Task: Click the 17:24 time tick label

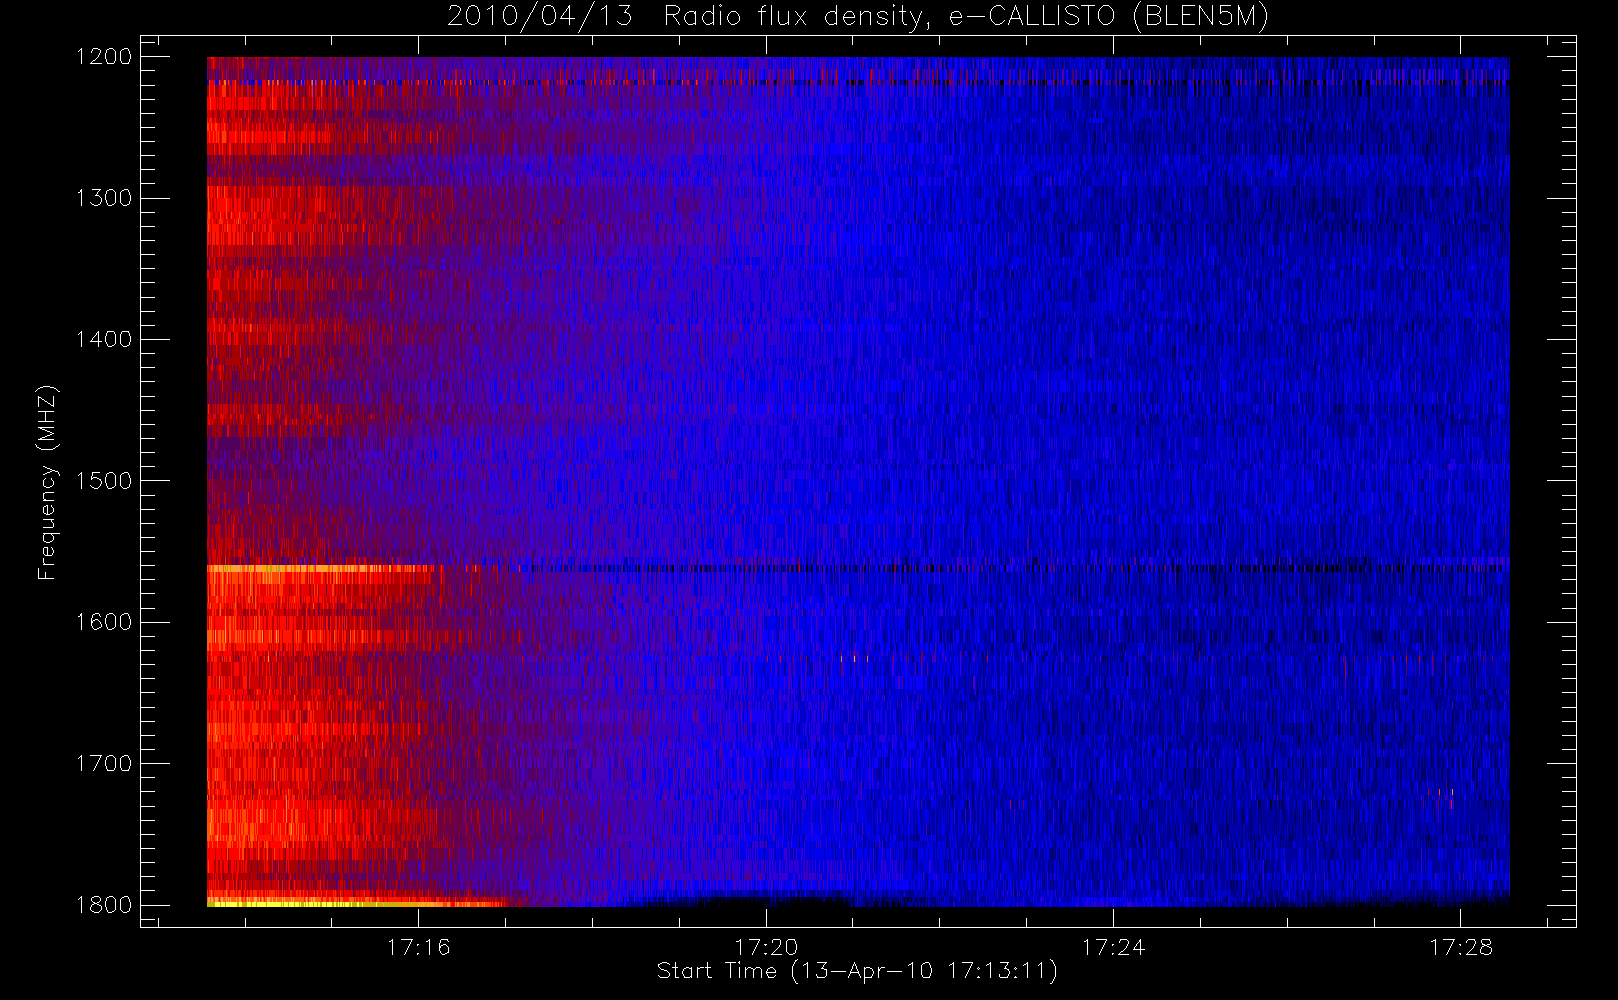Action: point(1113,947)
